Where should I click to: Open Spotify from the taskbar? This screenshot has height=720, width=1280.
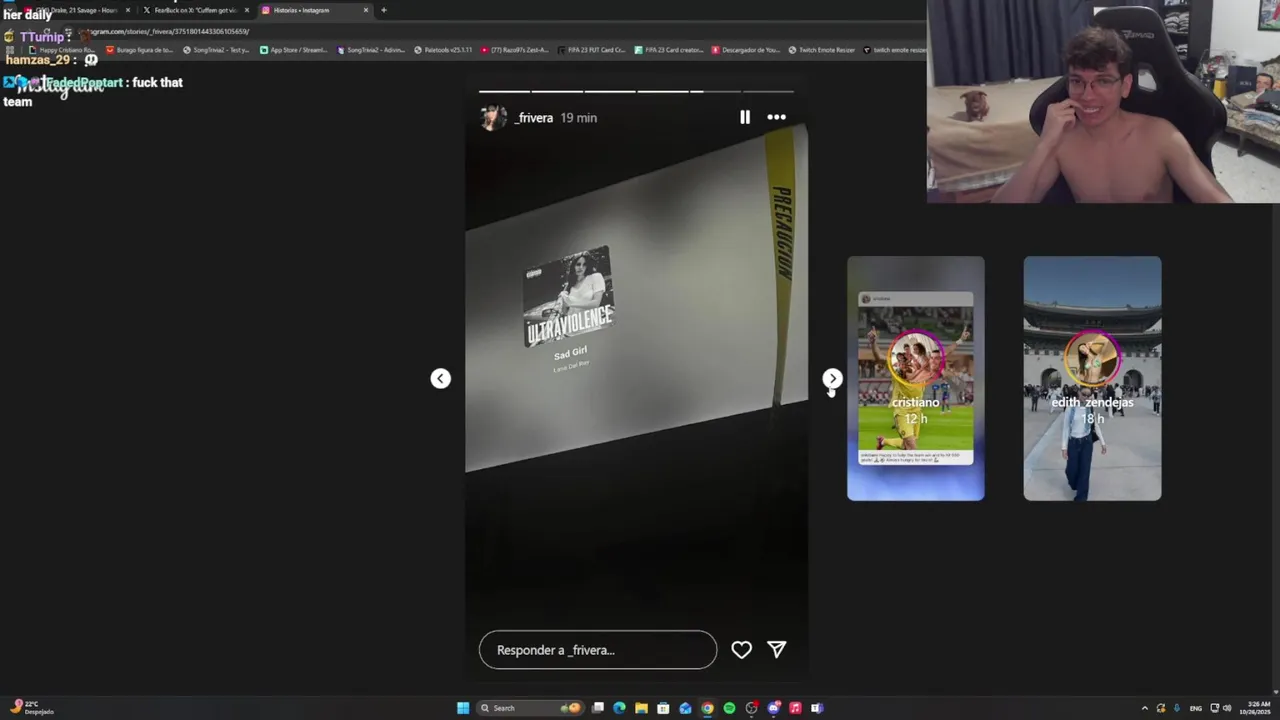point(729,708)
